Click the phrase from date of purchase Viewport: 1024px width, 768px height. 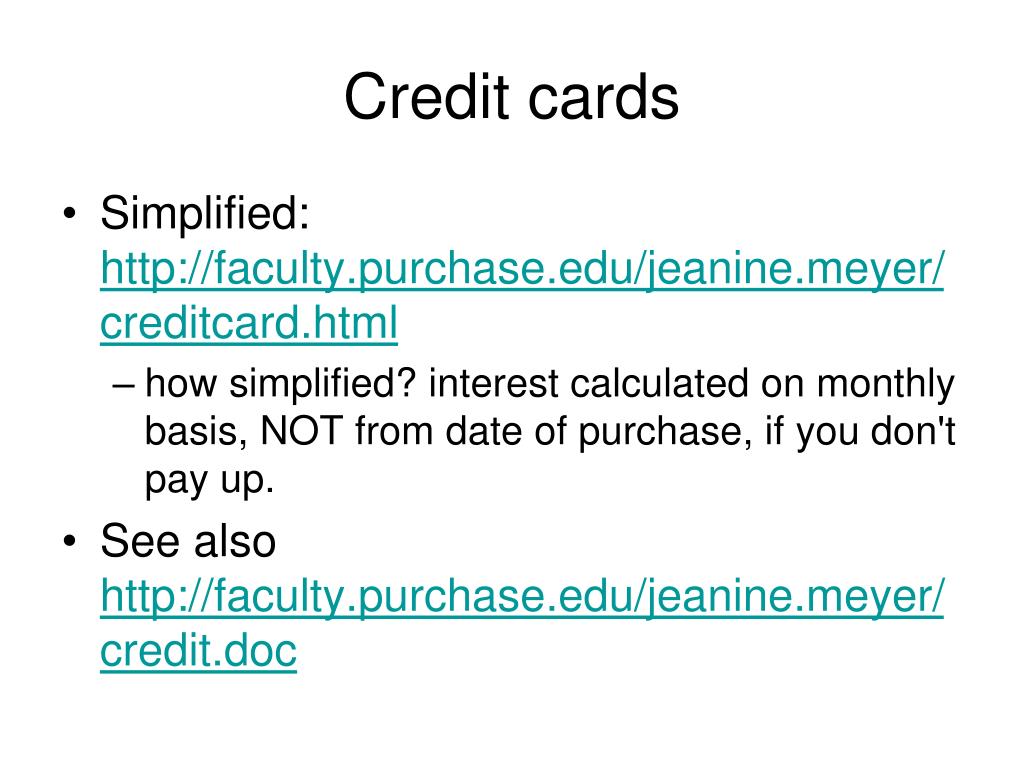(x=552, y=432)
